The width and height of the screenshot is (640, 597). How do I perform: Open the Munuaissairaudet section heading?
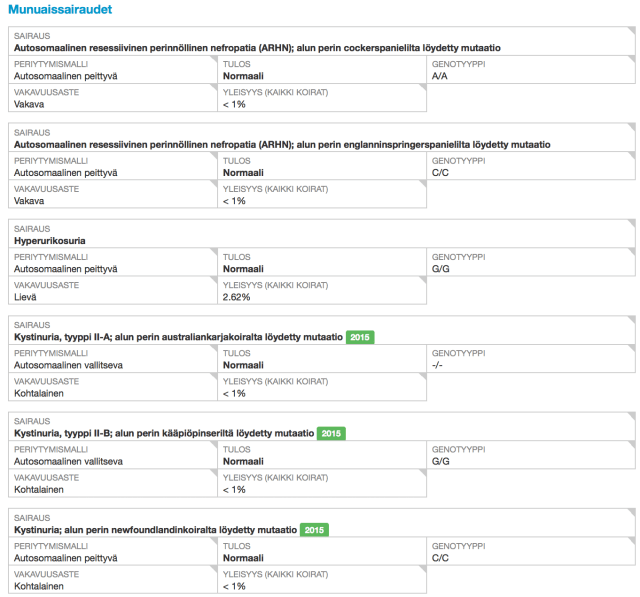coord(60,10)
